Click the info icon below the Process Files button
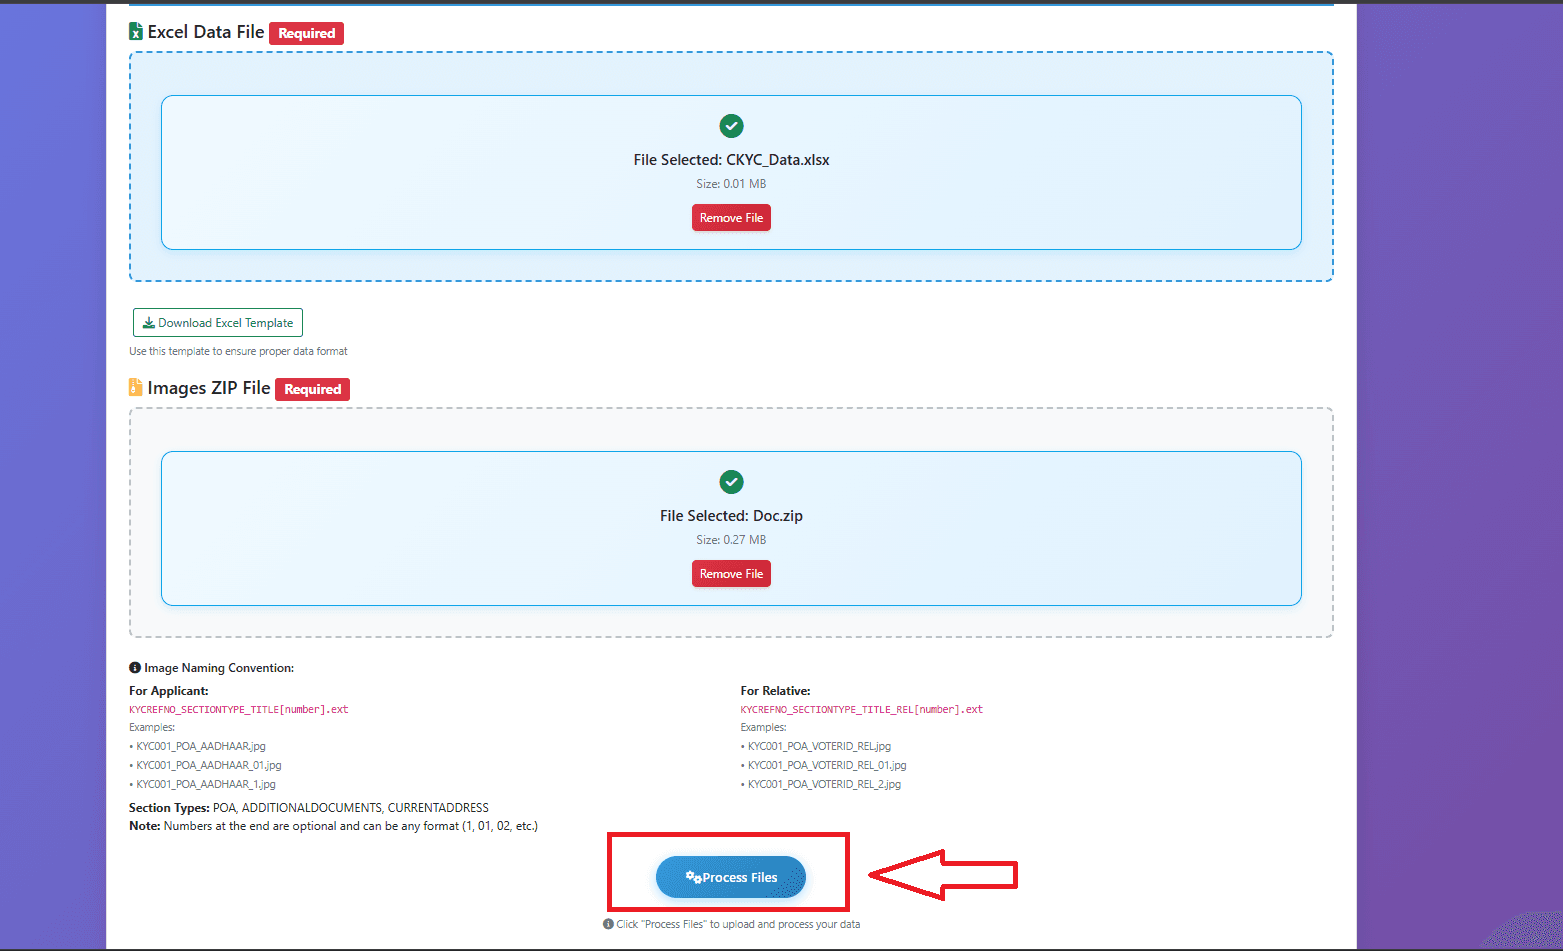This screenshot has height=951, width=1563. coord(608,924)
